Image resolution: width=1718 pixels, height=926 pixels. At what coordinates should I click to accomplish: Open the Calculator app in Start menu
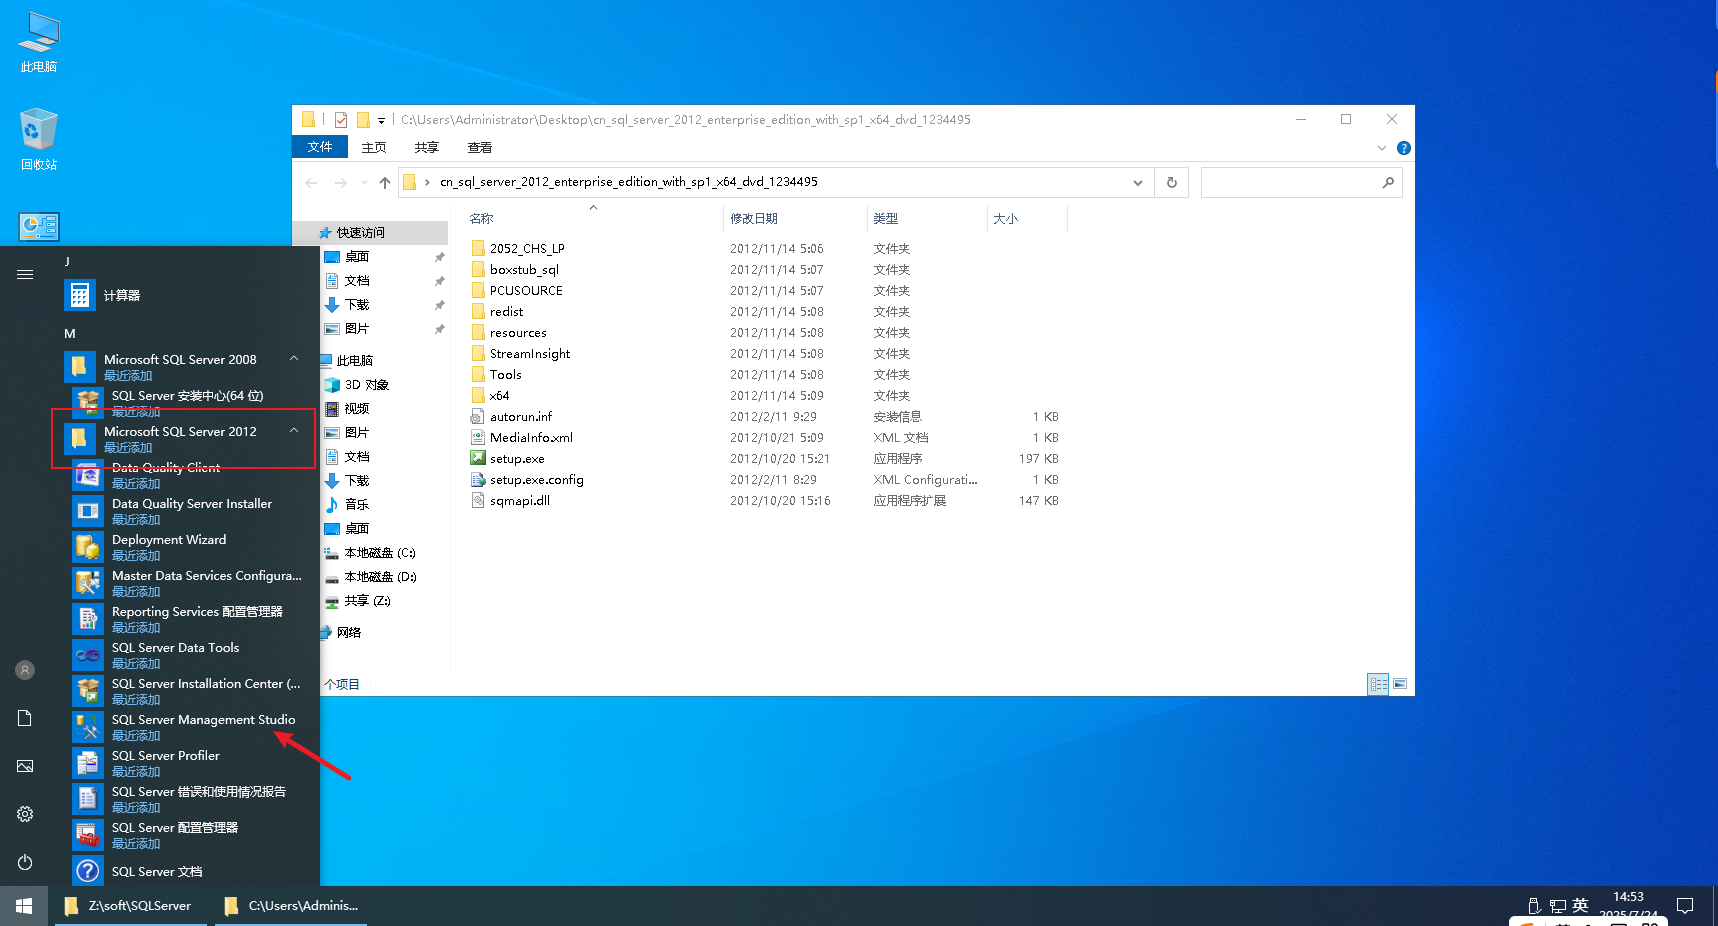pos(185,295)
